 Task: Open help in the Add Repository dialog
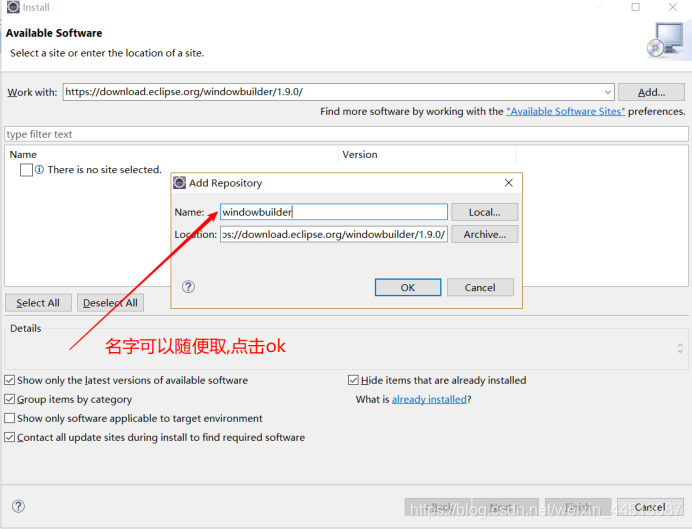coord(188,287)
